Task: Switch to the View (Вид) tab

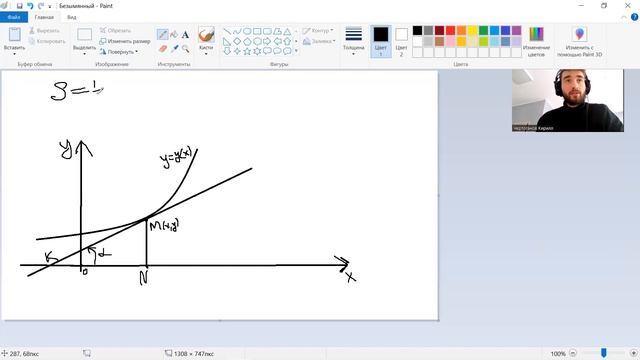Action: click(x=71, y=17)
